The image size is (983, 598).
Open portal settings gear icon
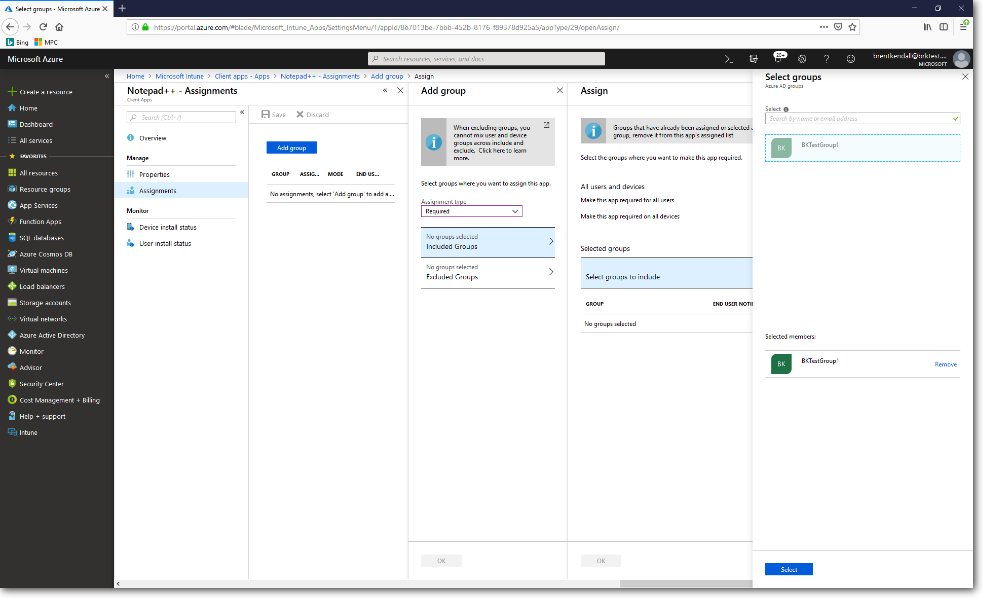click(x=802, y=59)
